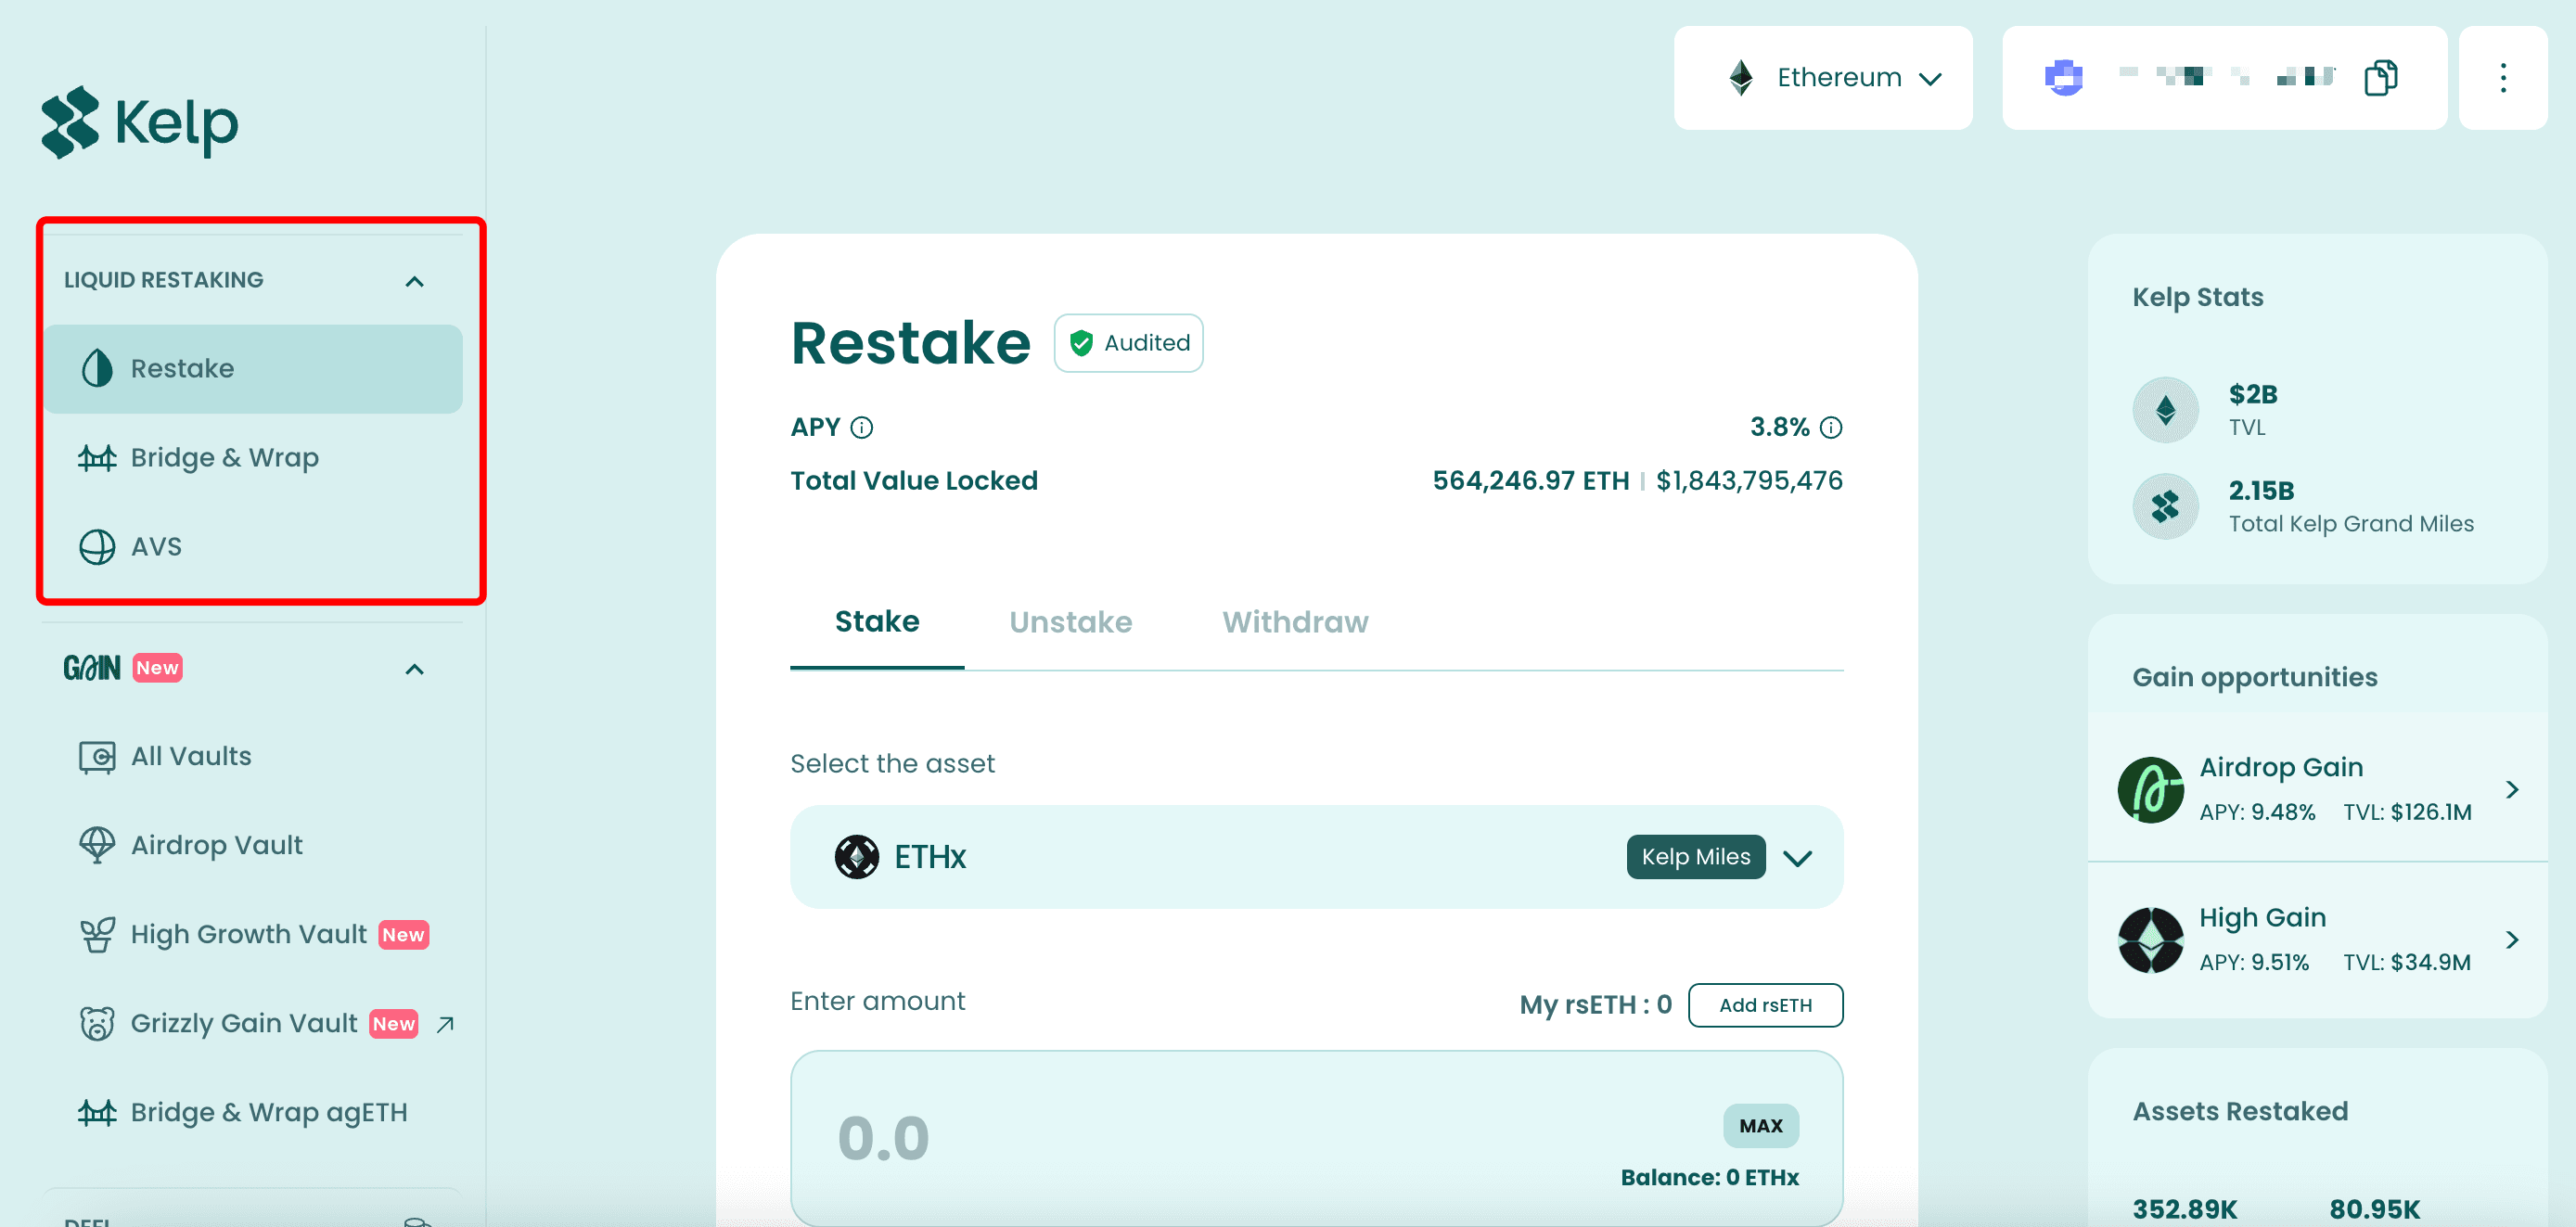Open Restake in the sidebar
Viewport: 2576px width, 1227px height.
pyautogui.click(x=253, y=369)
